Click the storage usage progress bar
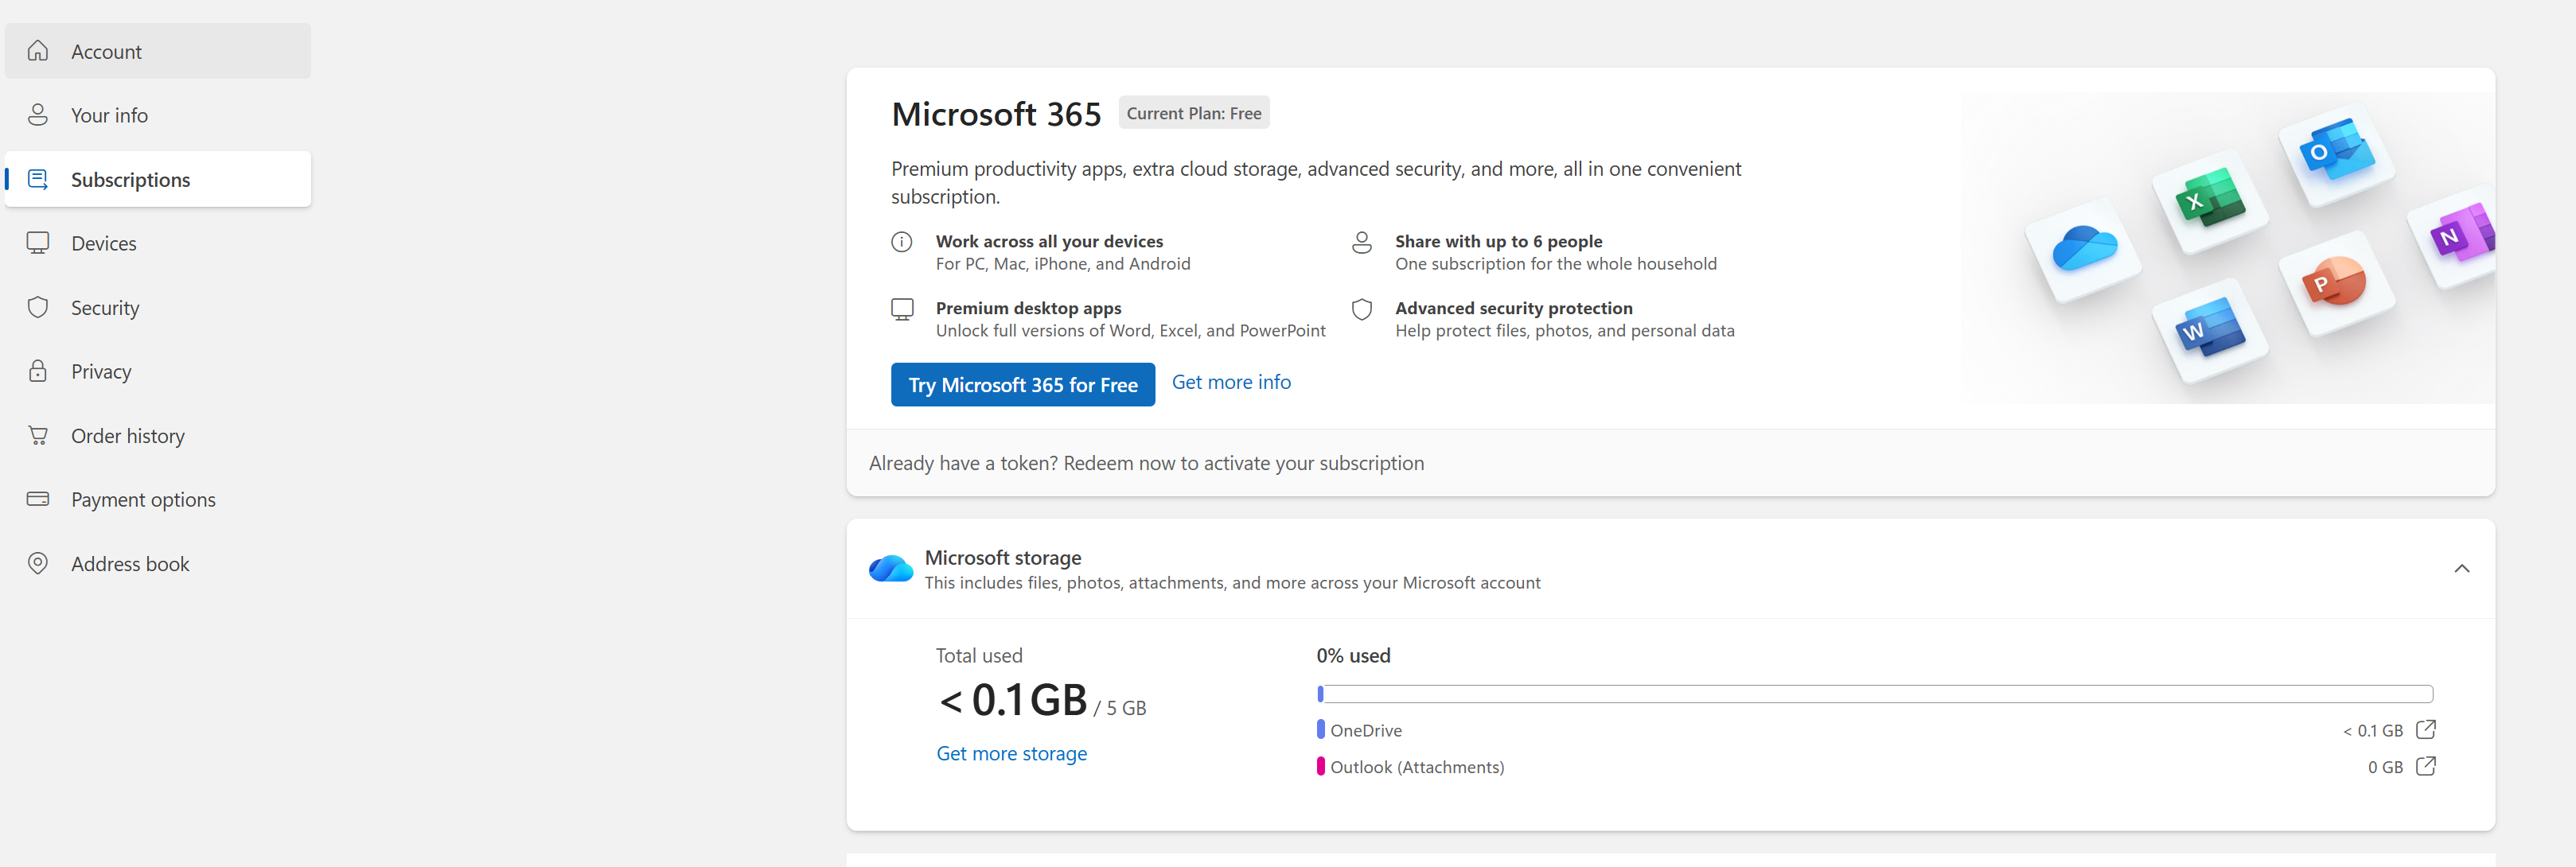This screenshot has width=2576, height=867. [x=1875, y=693]
